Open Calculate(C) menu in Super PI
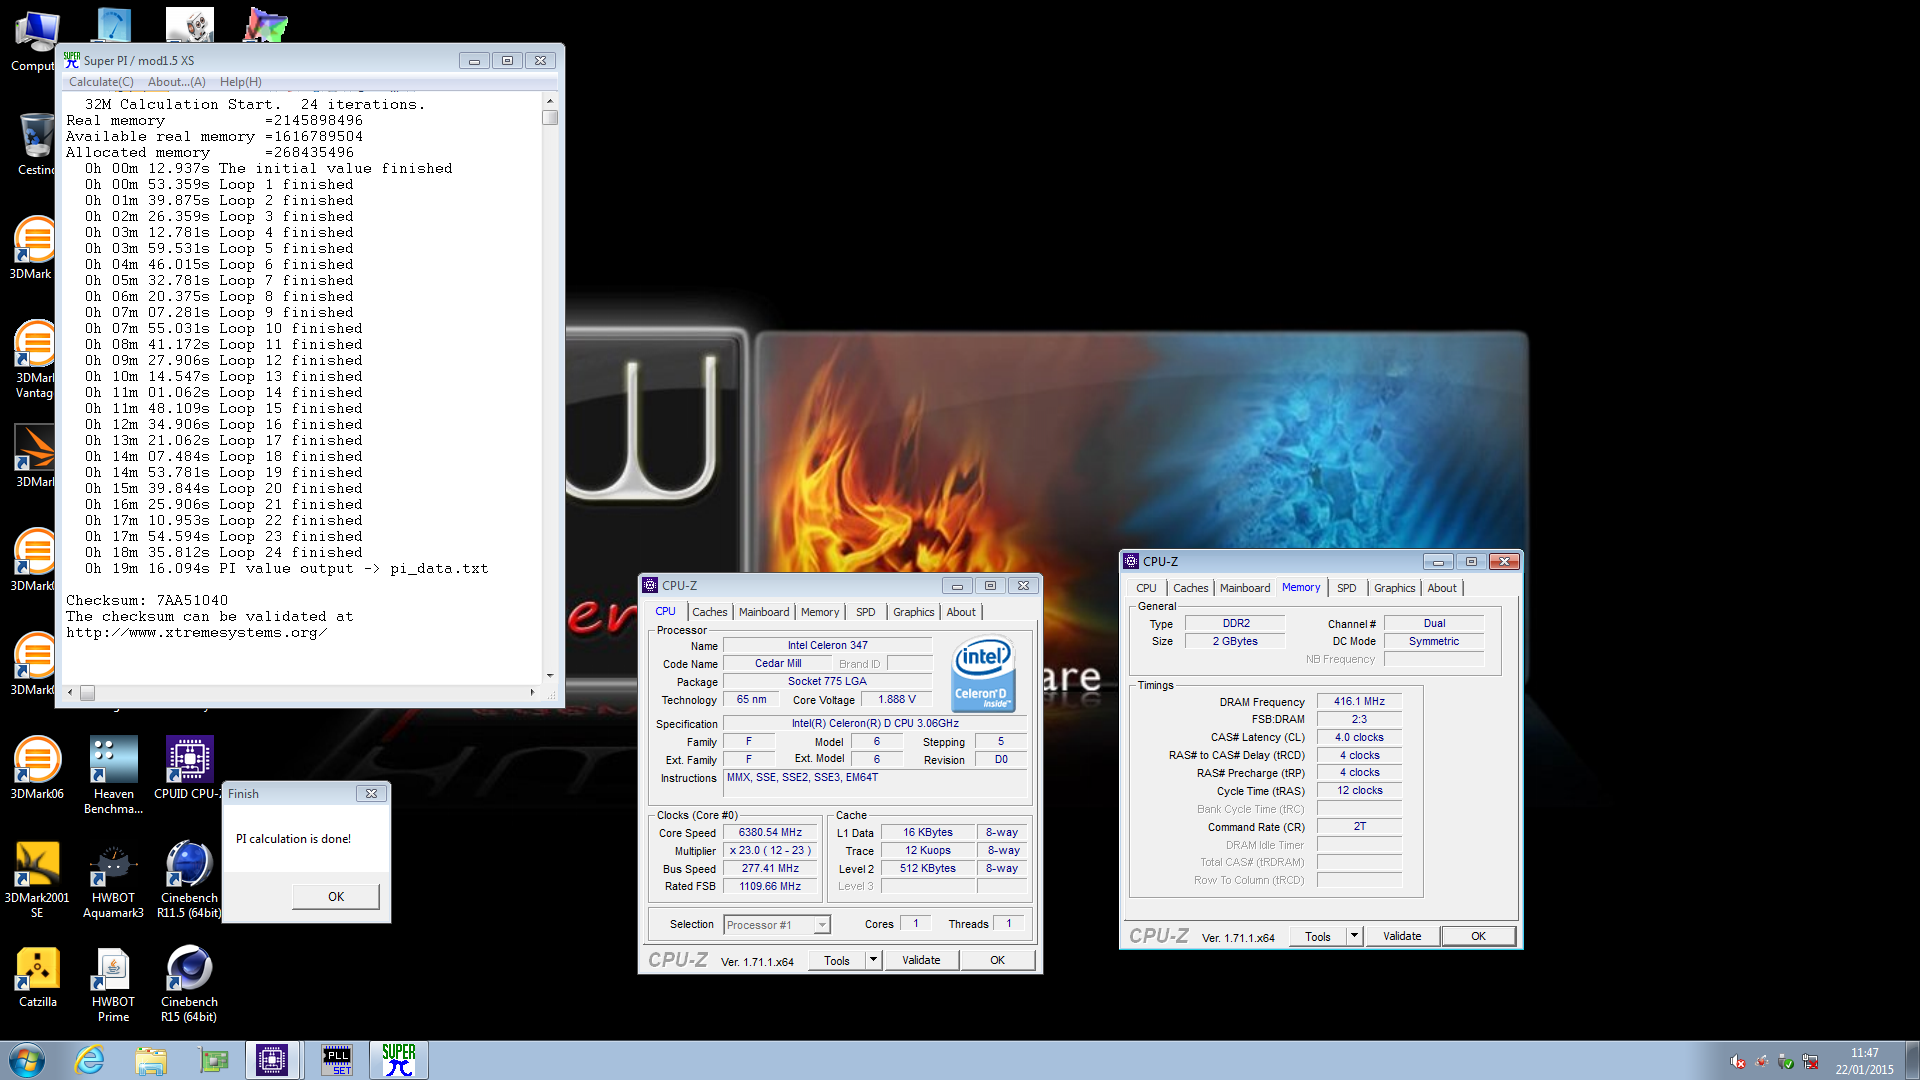This screenshot has height=1080, width=1920. (101, 82)
